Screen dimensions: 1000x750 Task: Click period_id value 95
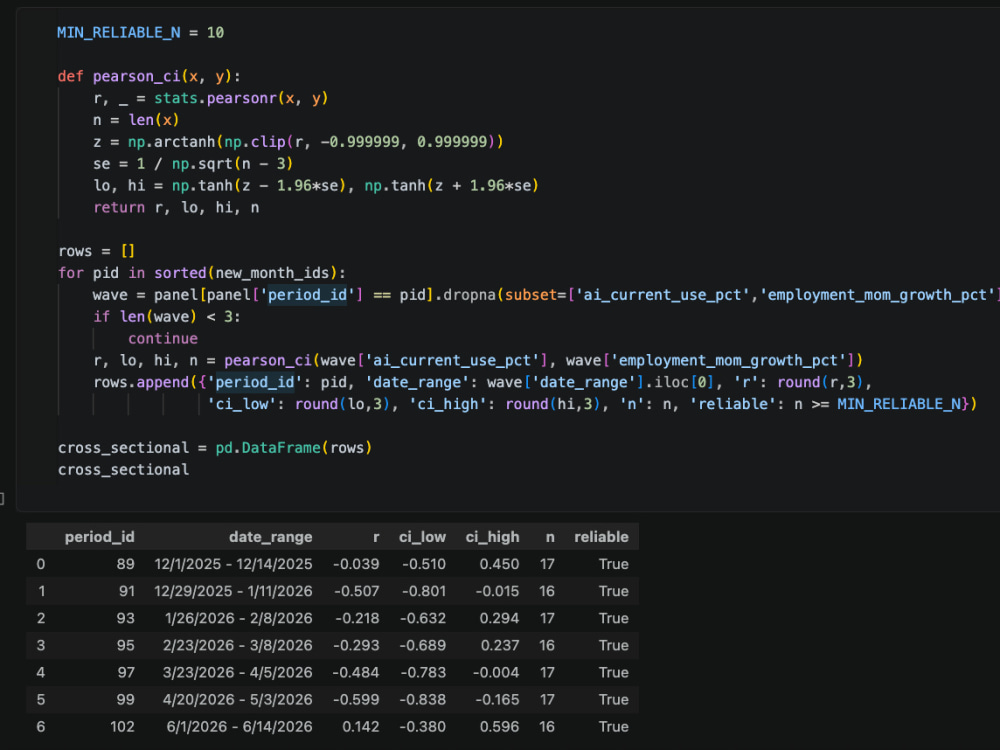click(126, 645)
